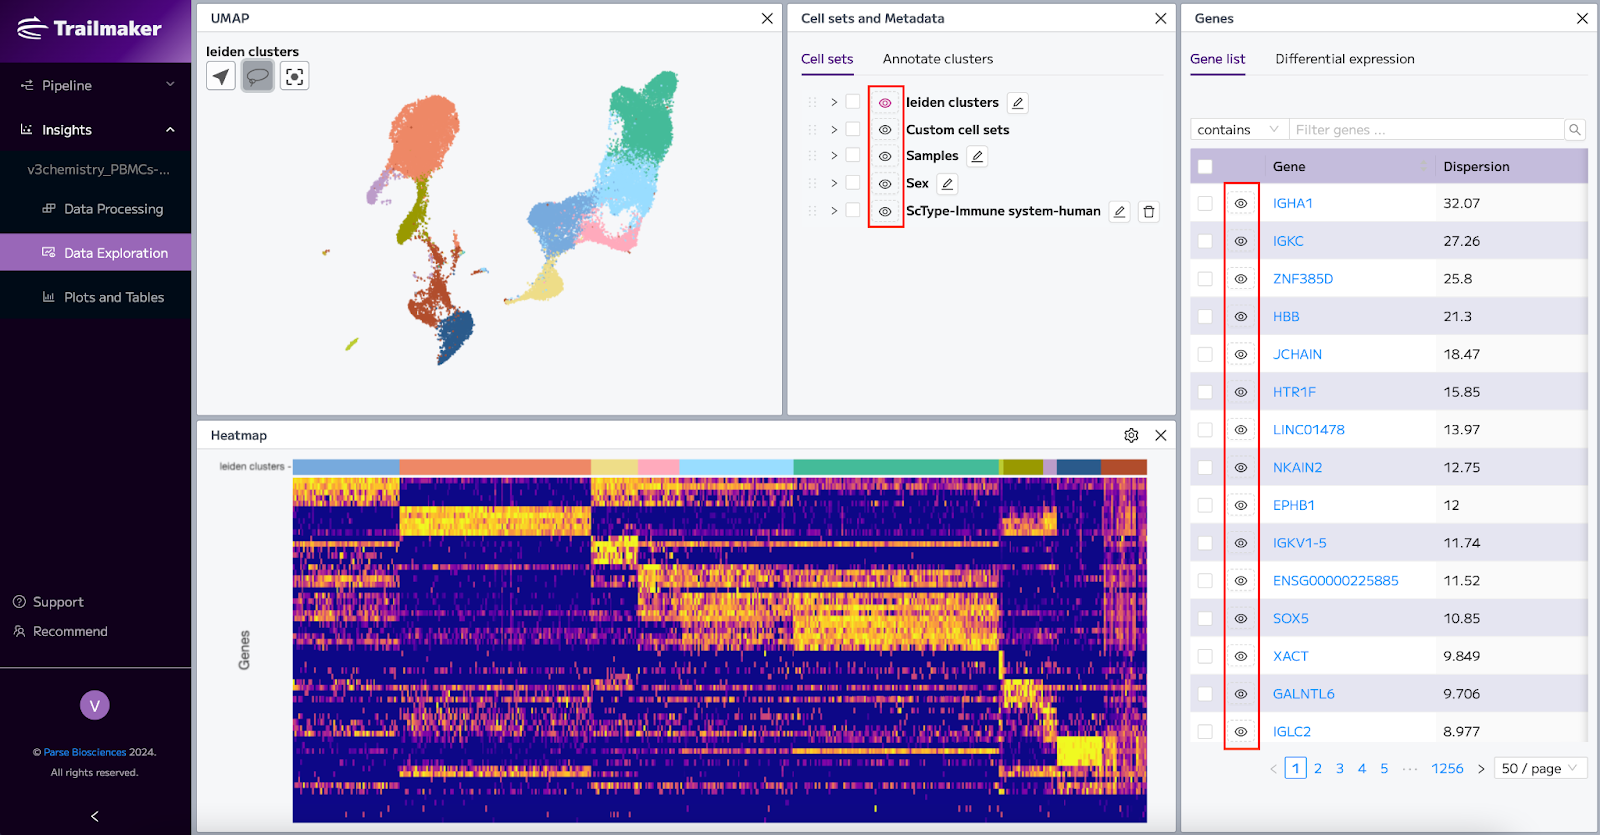Click the gene filter search icon
The height and width of the screenshot is (835, 1600).
(x=1575, y=130)
